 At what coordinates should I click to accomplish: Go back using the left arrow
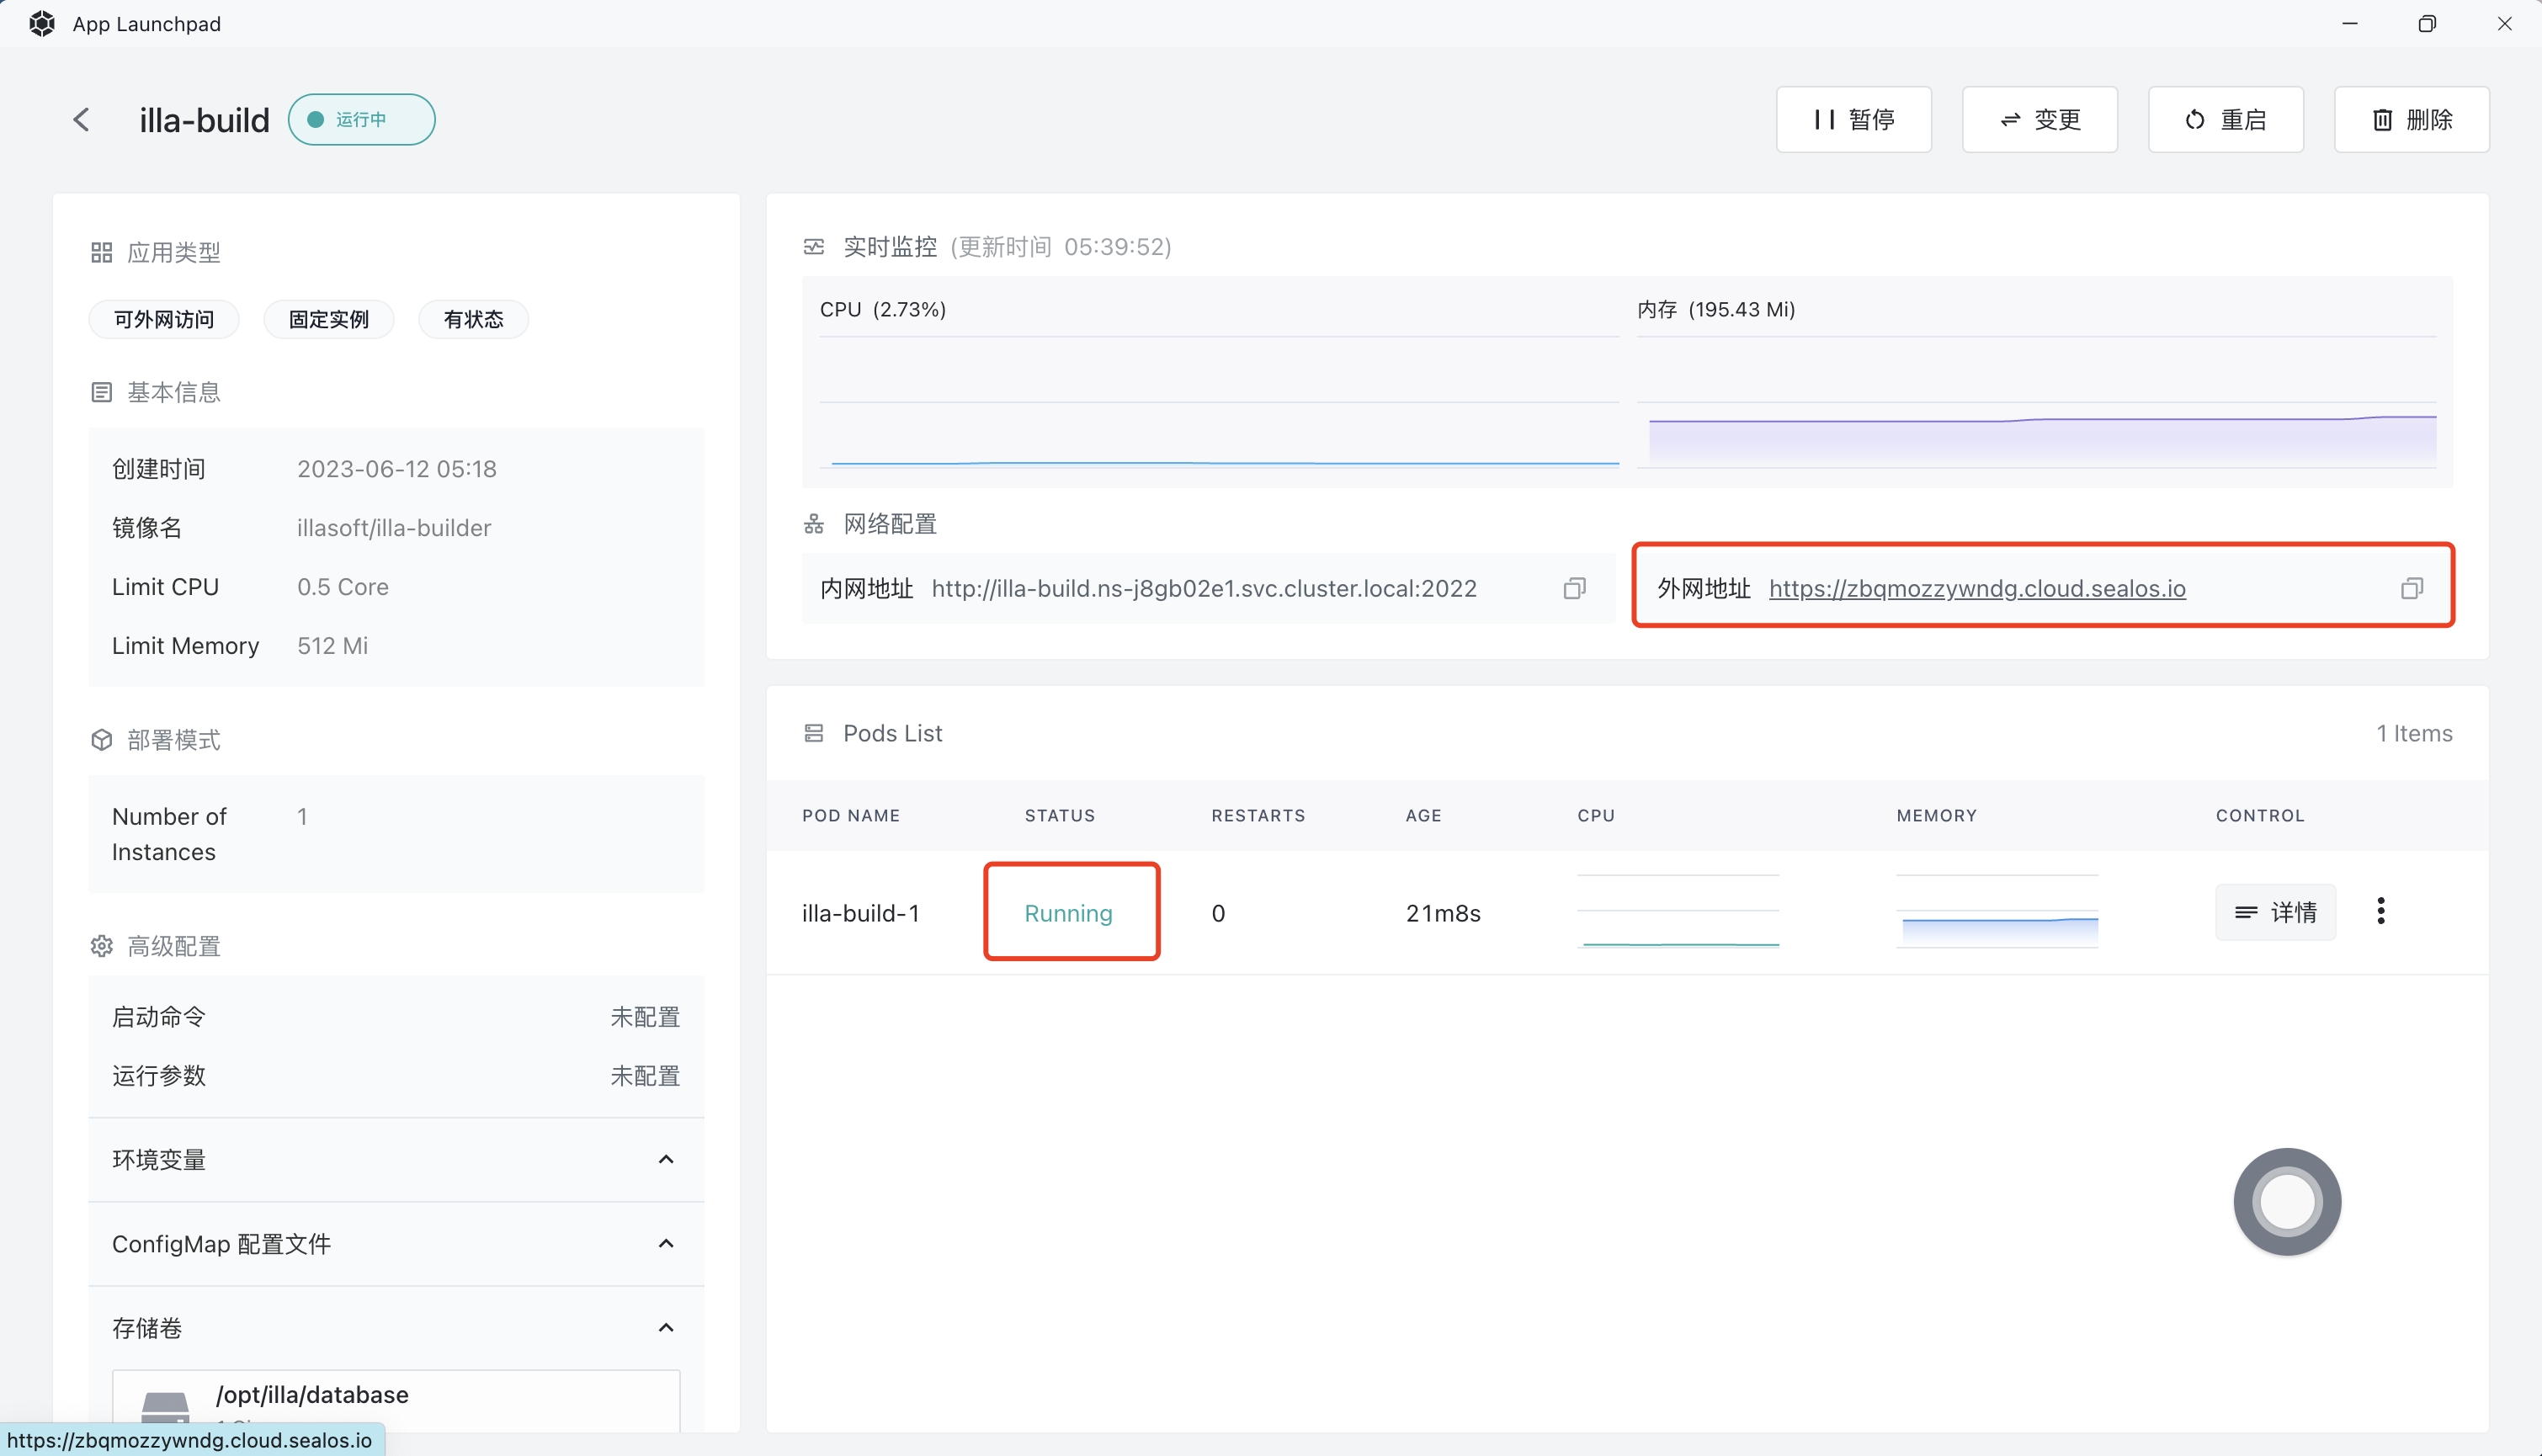[x=82, y=120]
